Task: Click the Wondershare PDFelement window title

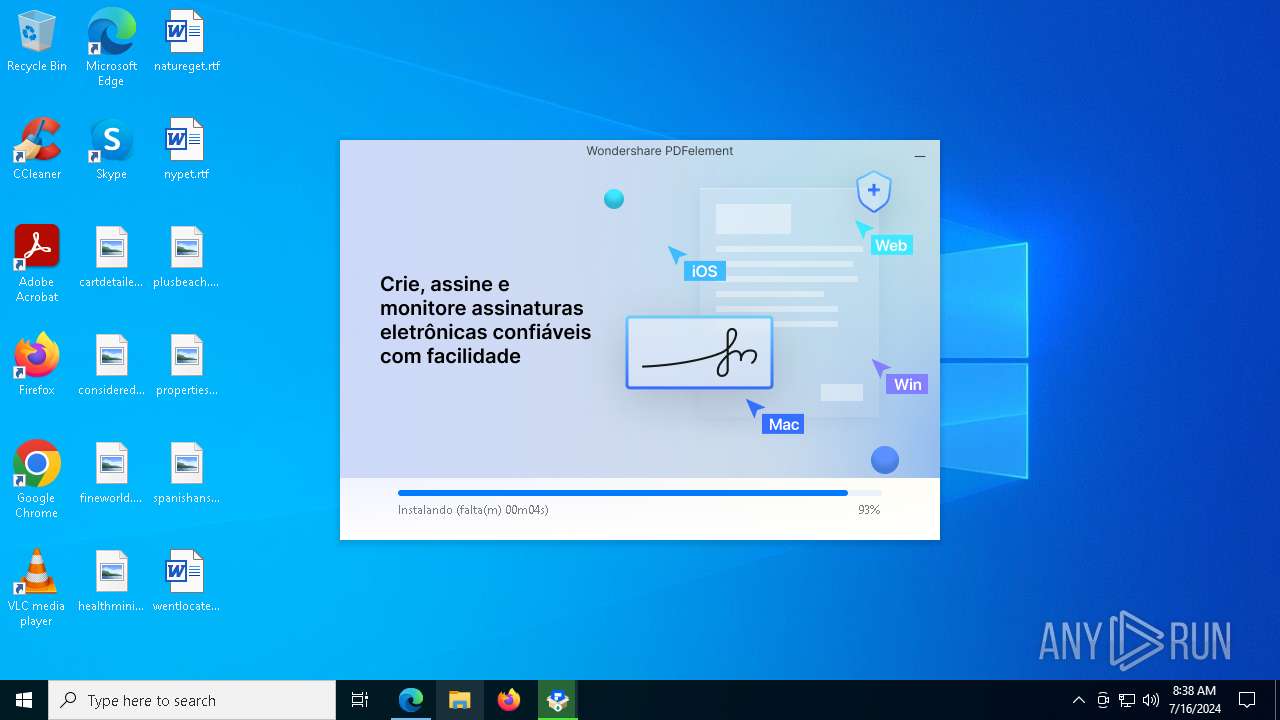Action: pyautogui.click(x=660, y=151)
